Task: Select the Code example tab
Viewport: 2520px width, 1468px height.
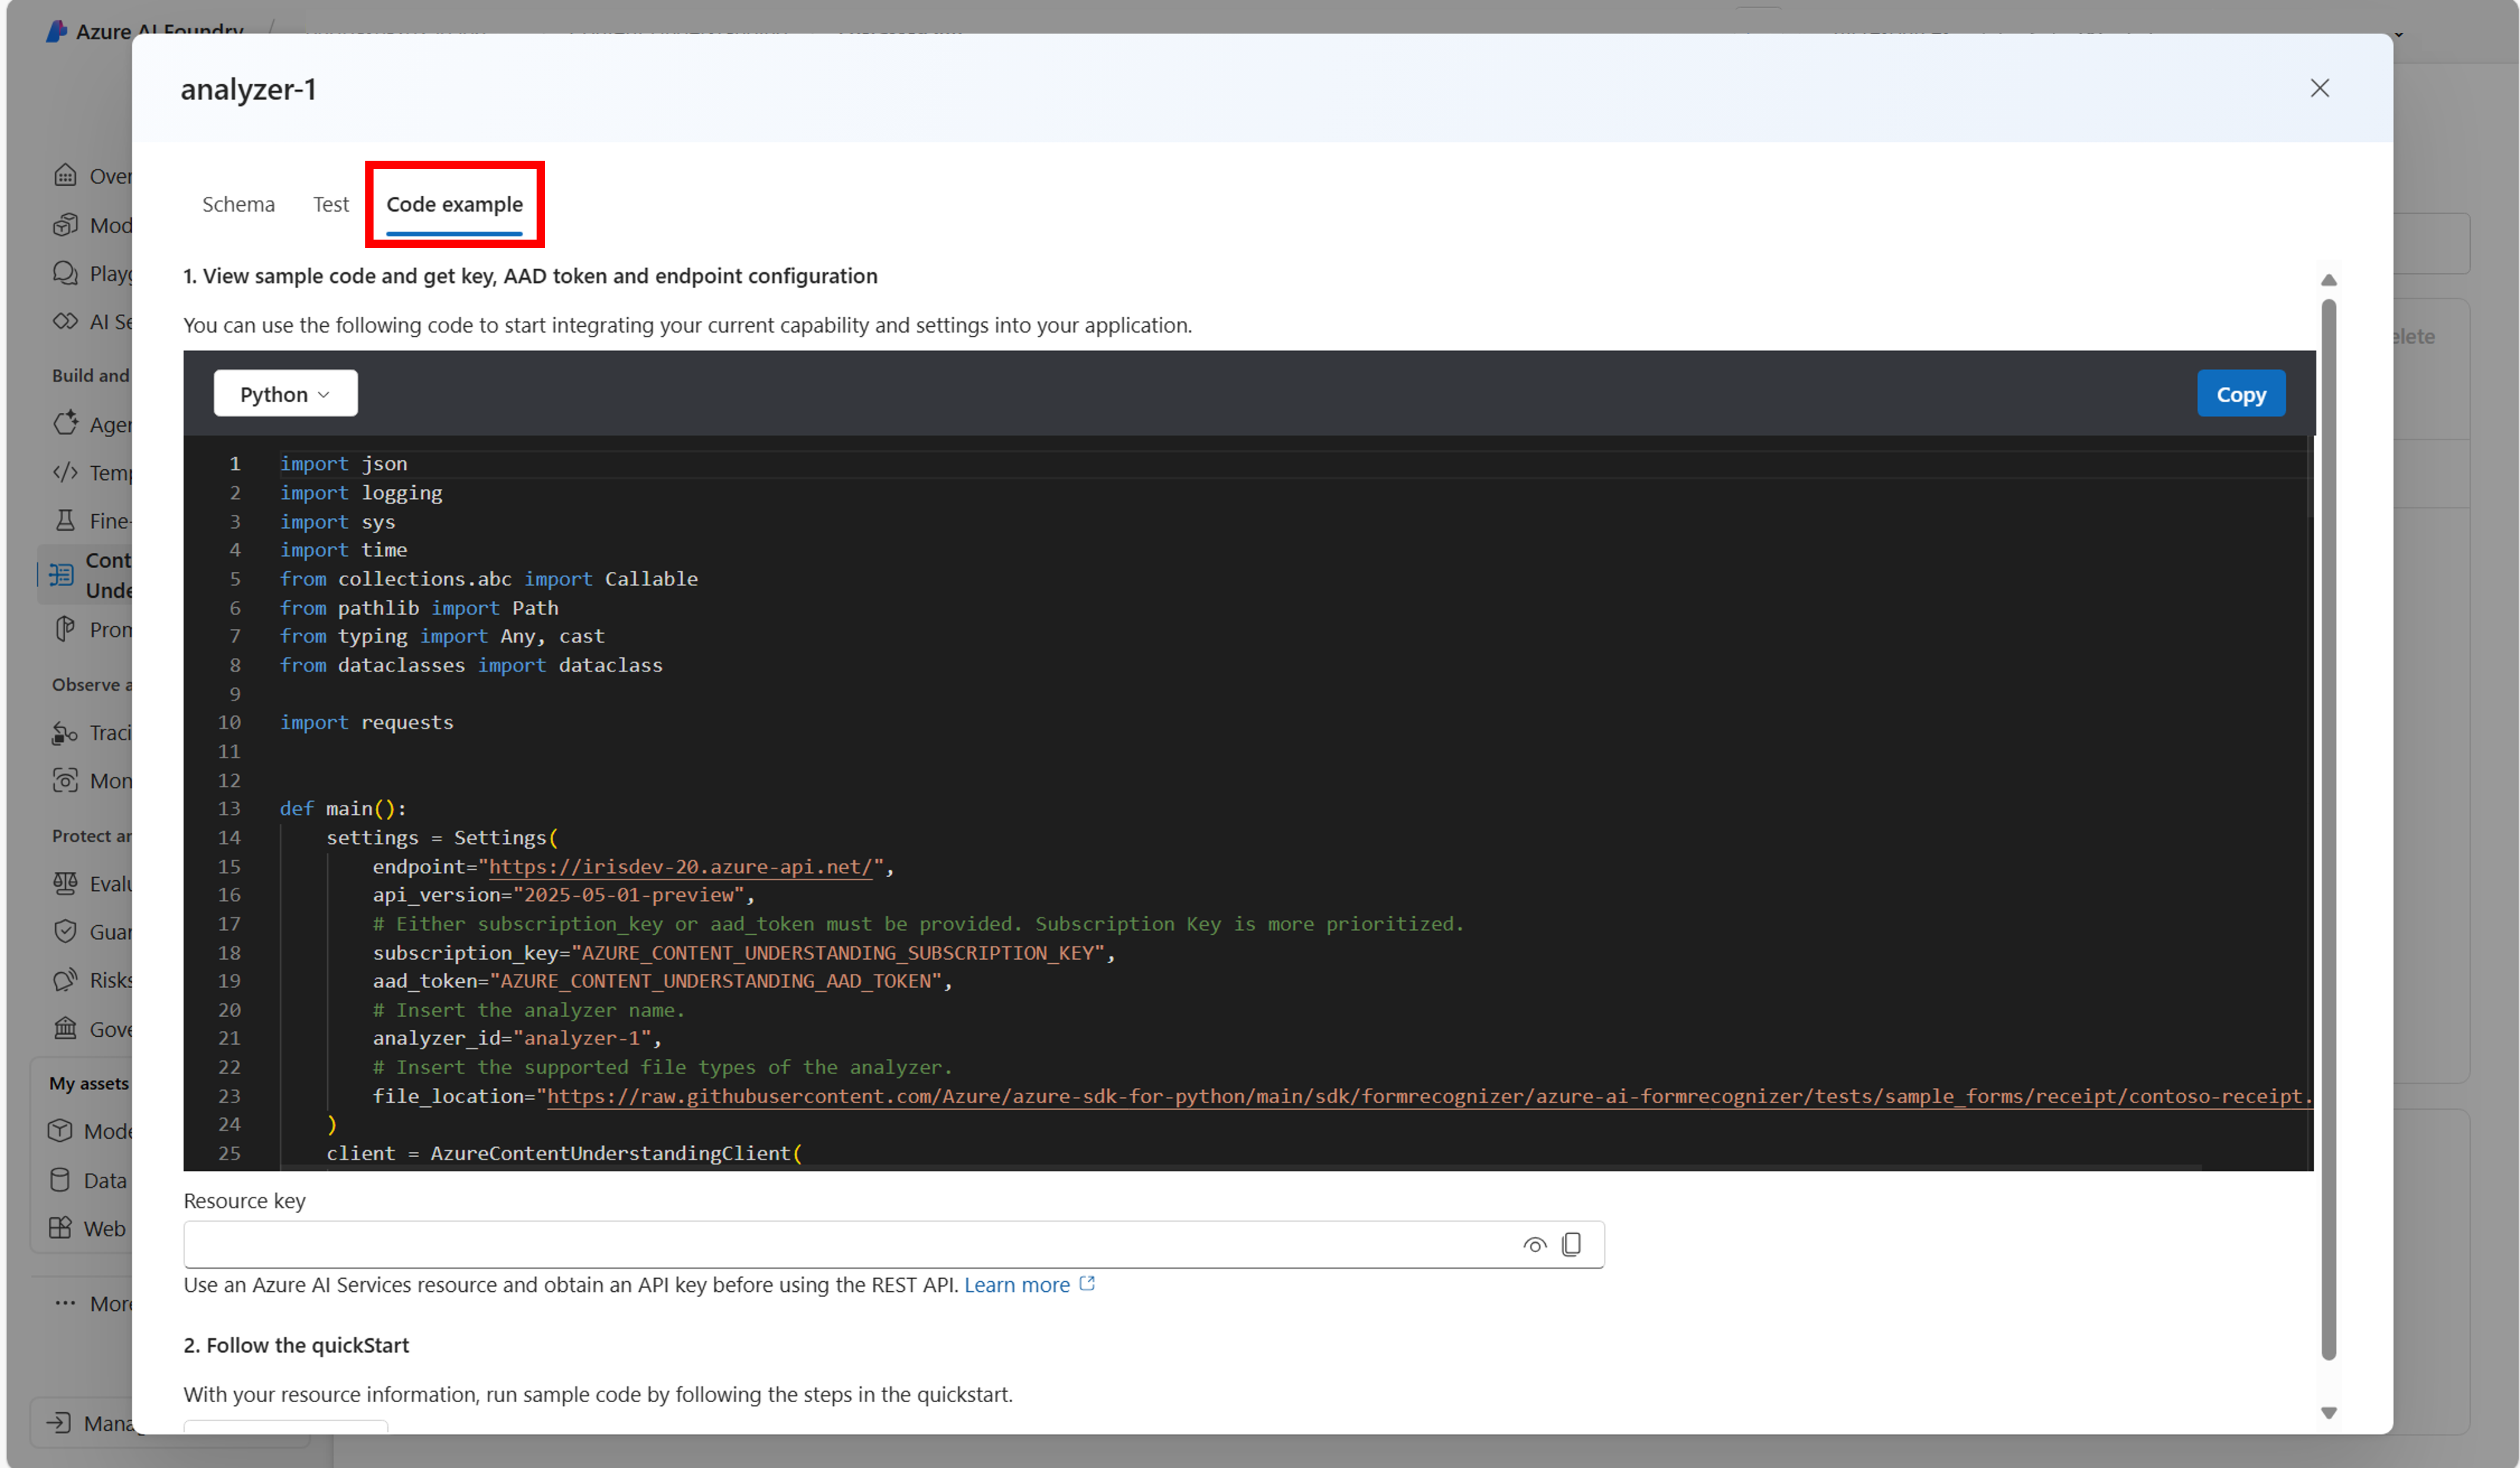Action: click(454, 204)
